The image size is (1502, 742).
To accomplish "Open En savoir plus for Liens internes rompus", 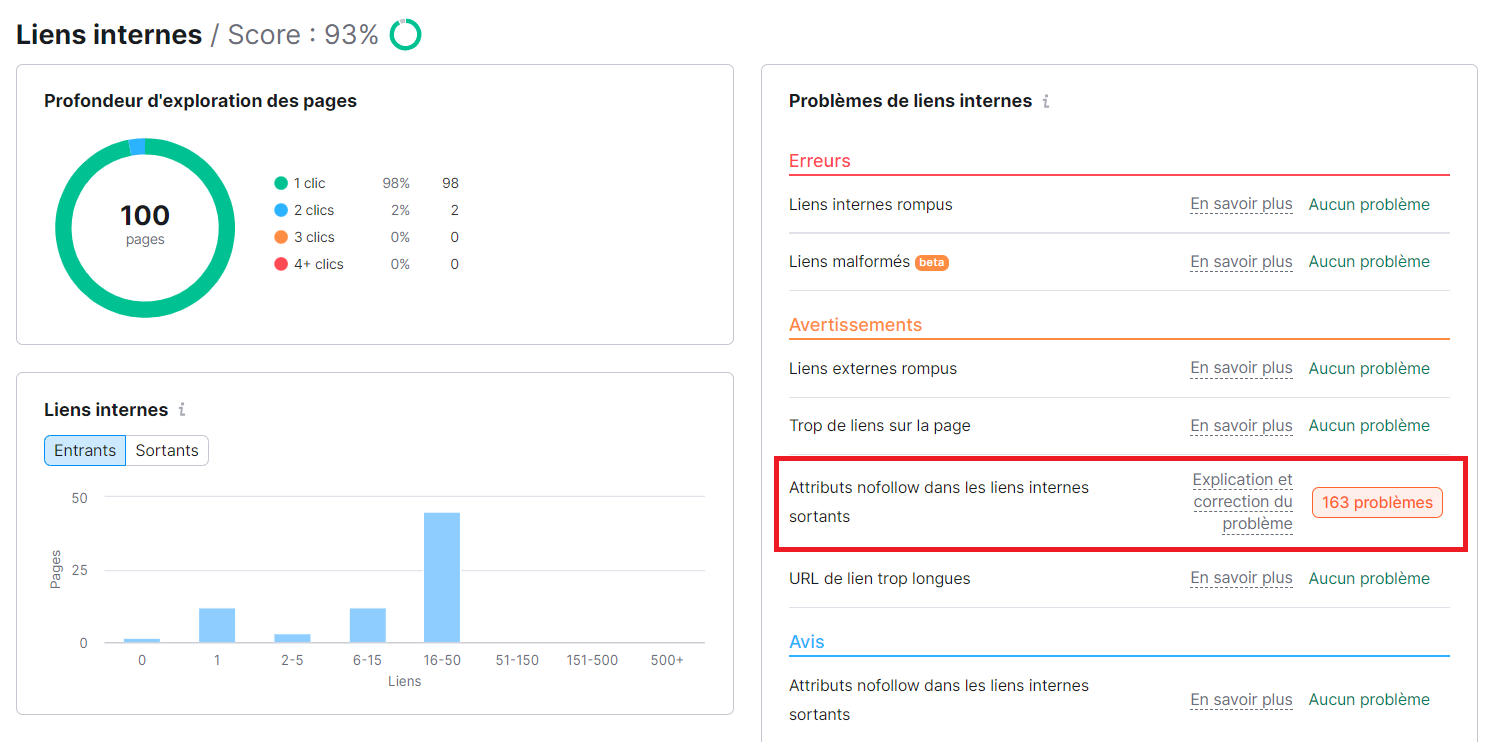I will point(1241,204).
